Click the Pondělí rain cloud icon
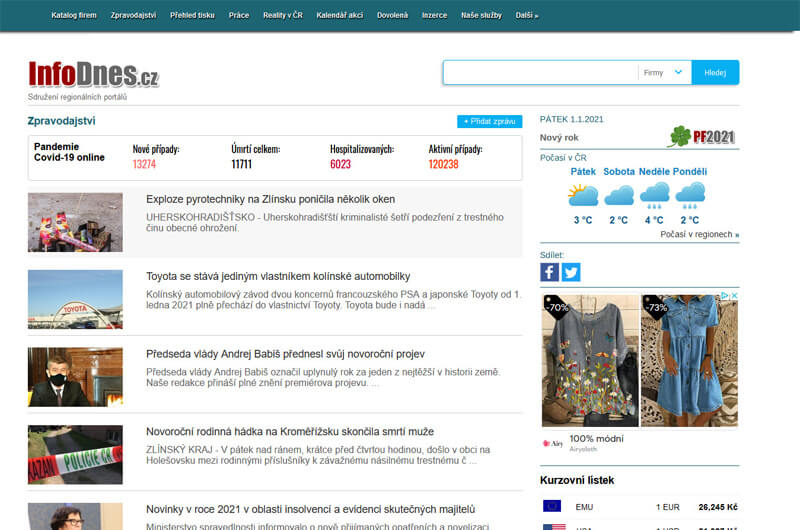 (690, 196)
